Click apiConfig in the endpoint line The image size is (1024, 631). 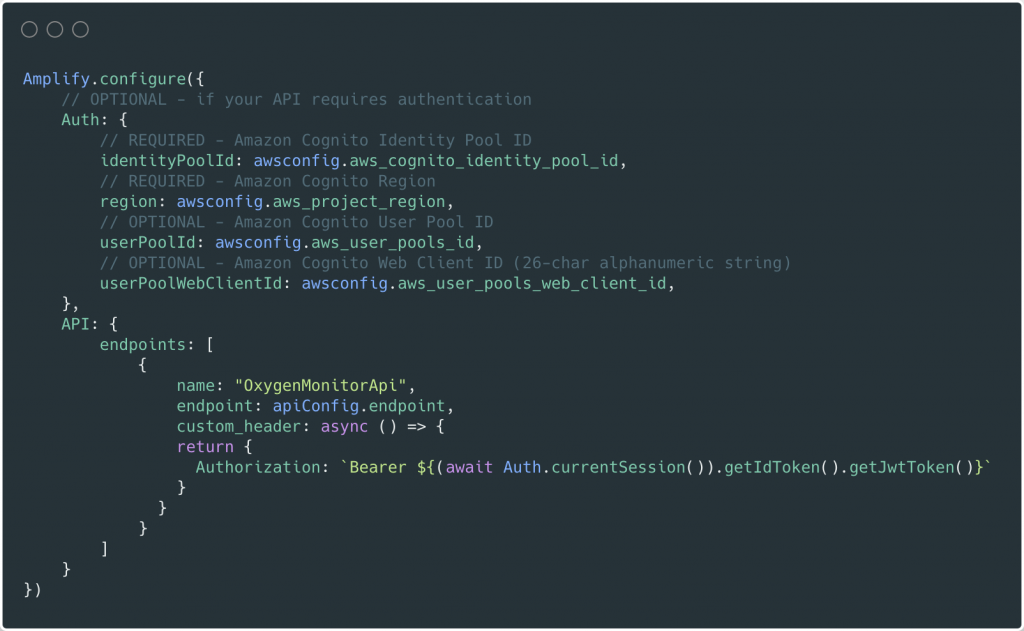click(x=315, y=406)
